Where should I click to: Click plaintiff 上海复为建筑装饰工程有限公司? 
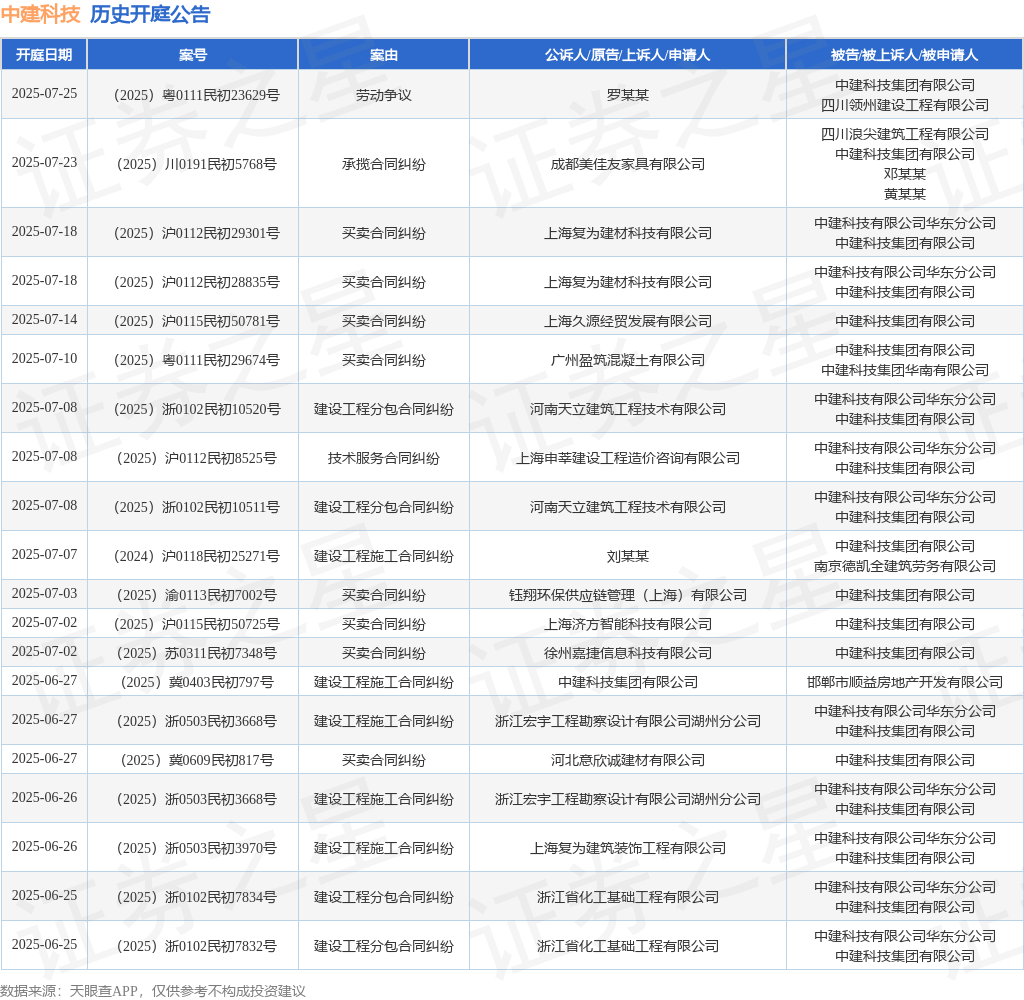pyautogui.click(x=627, y=848)
